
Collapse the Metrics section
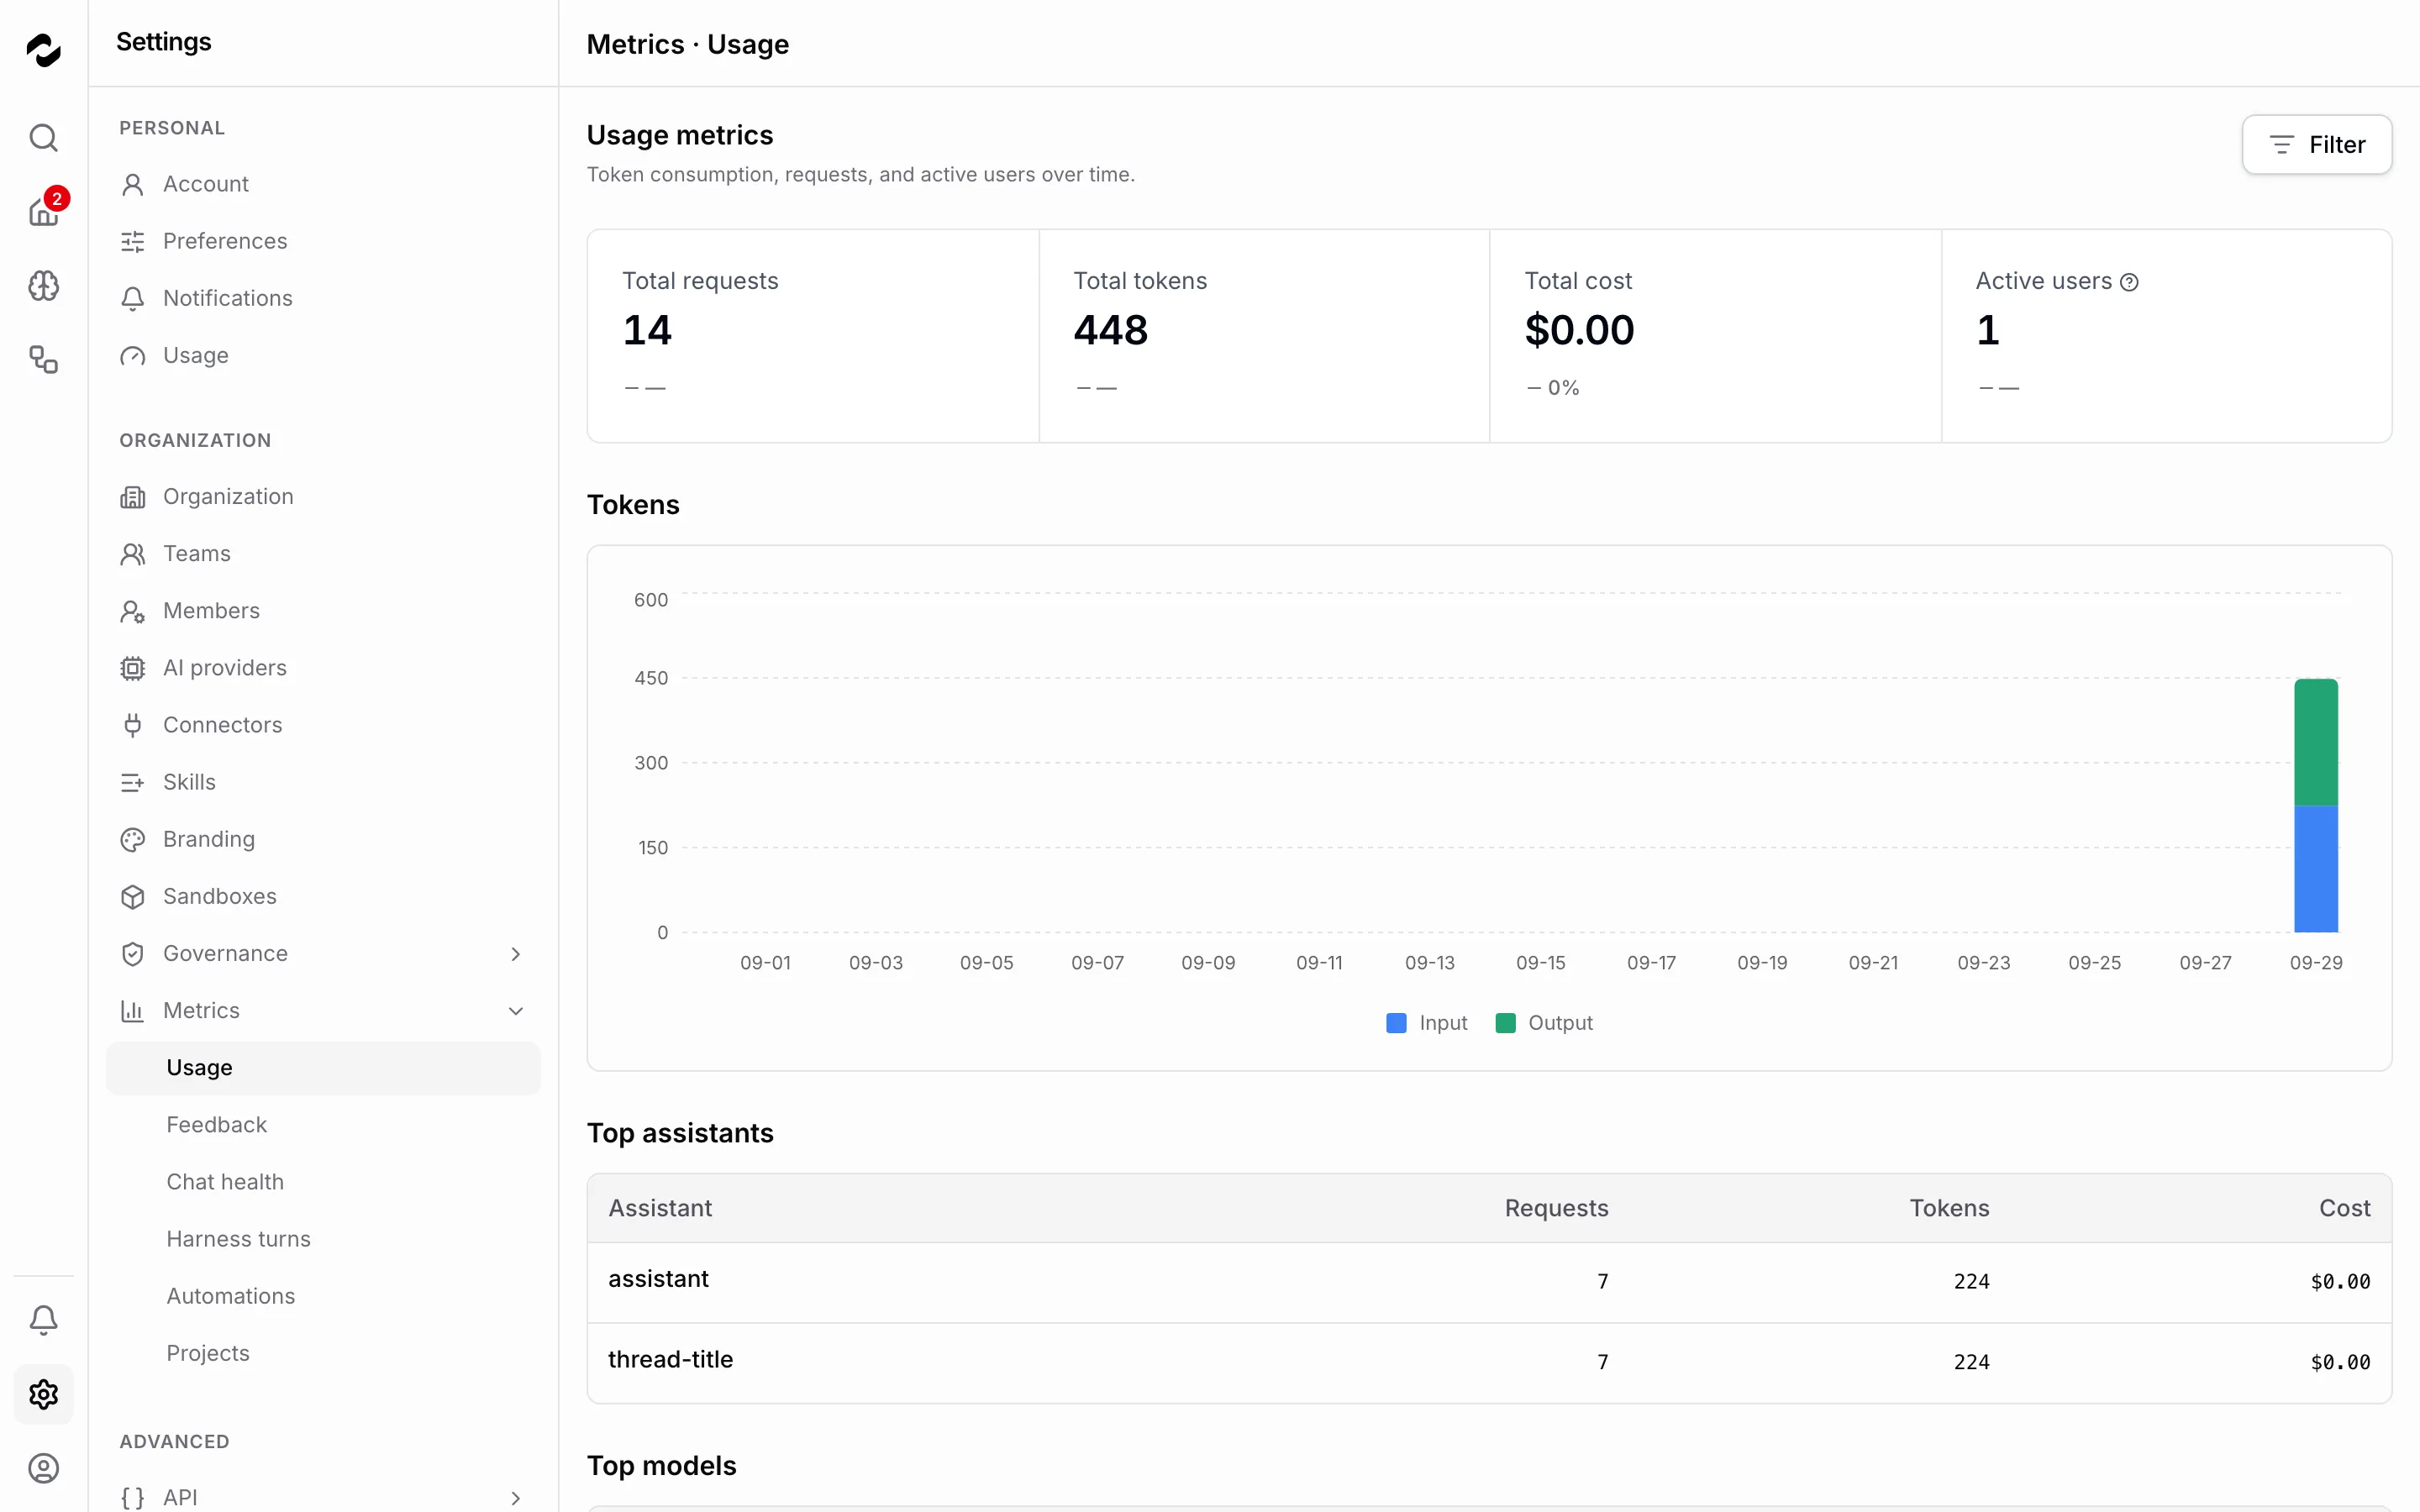click(x=323, y=1010)
